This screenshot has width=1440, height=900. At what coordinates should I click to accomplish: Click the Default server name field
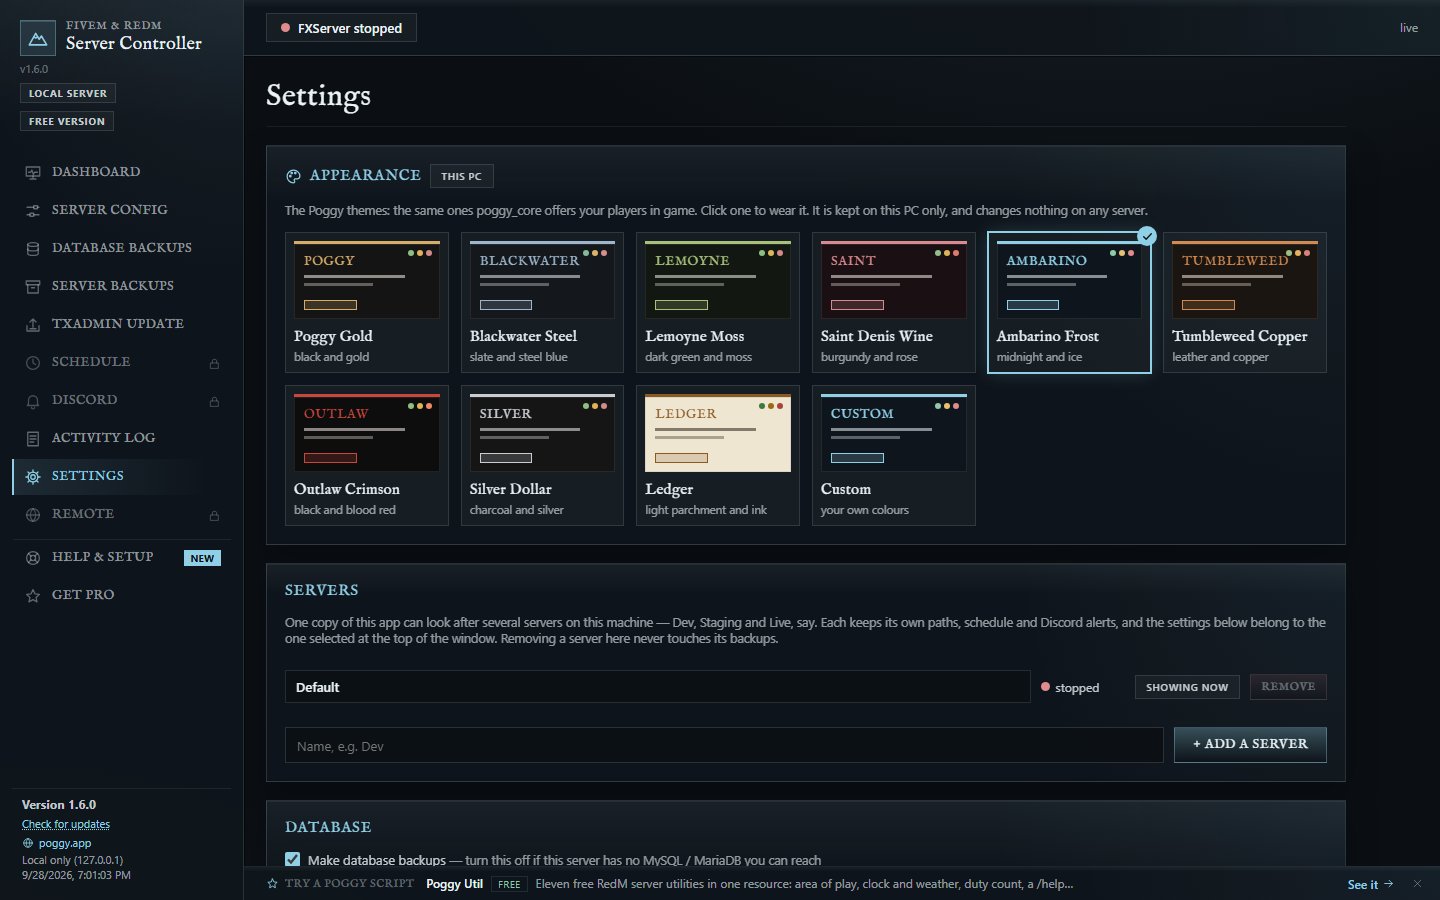tap(657, 687)
